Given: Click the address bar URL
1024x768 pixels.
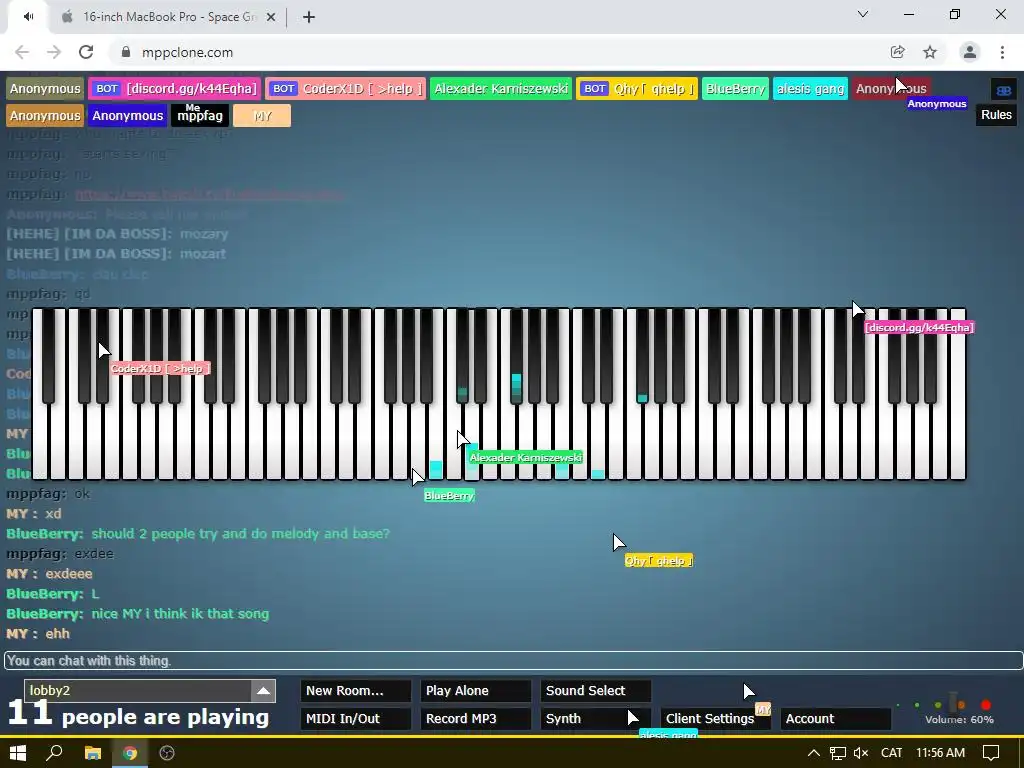Looking at the screenshot, I should click(x=187, y=52).
